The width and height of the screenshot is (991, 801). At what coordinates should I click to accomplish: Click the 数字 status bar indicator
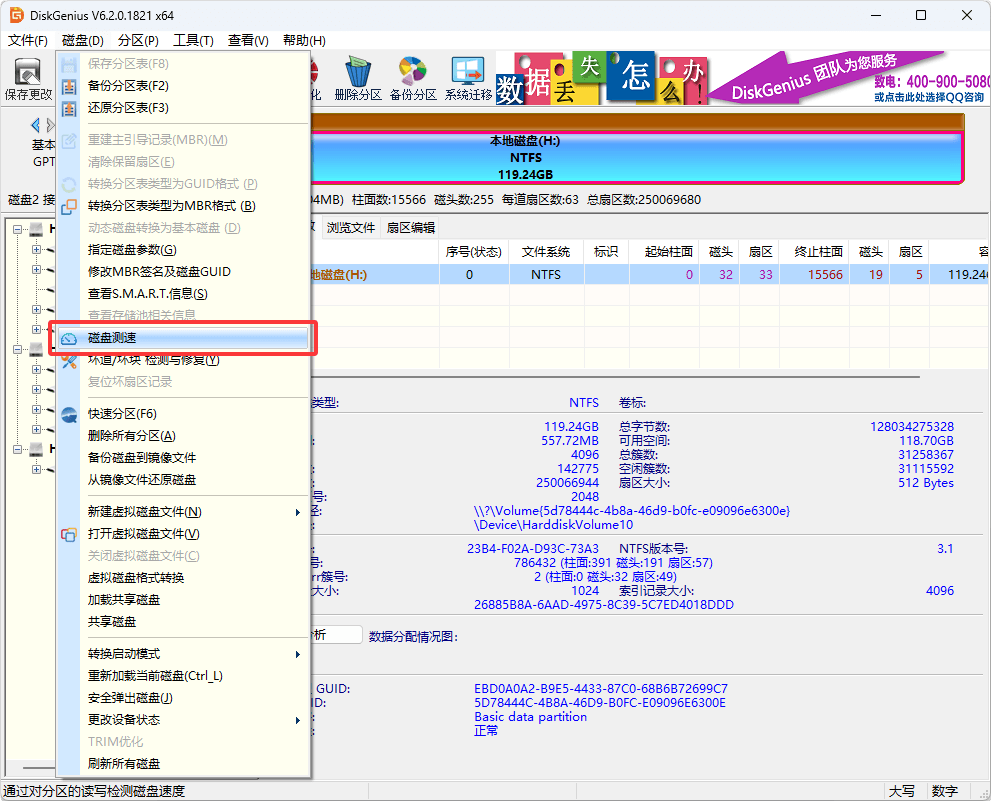coord(945,791)
